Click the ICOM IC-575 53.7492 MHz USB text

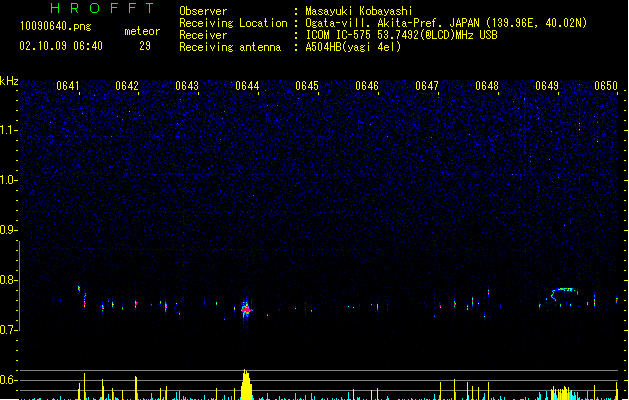tap(402, 35)
